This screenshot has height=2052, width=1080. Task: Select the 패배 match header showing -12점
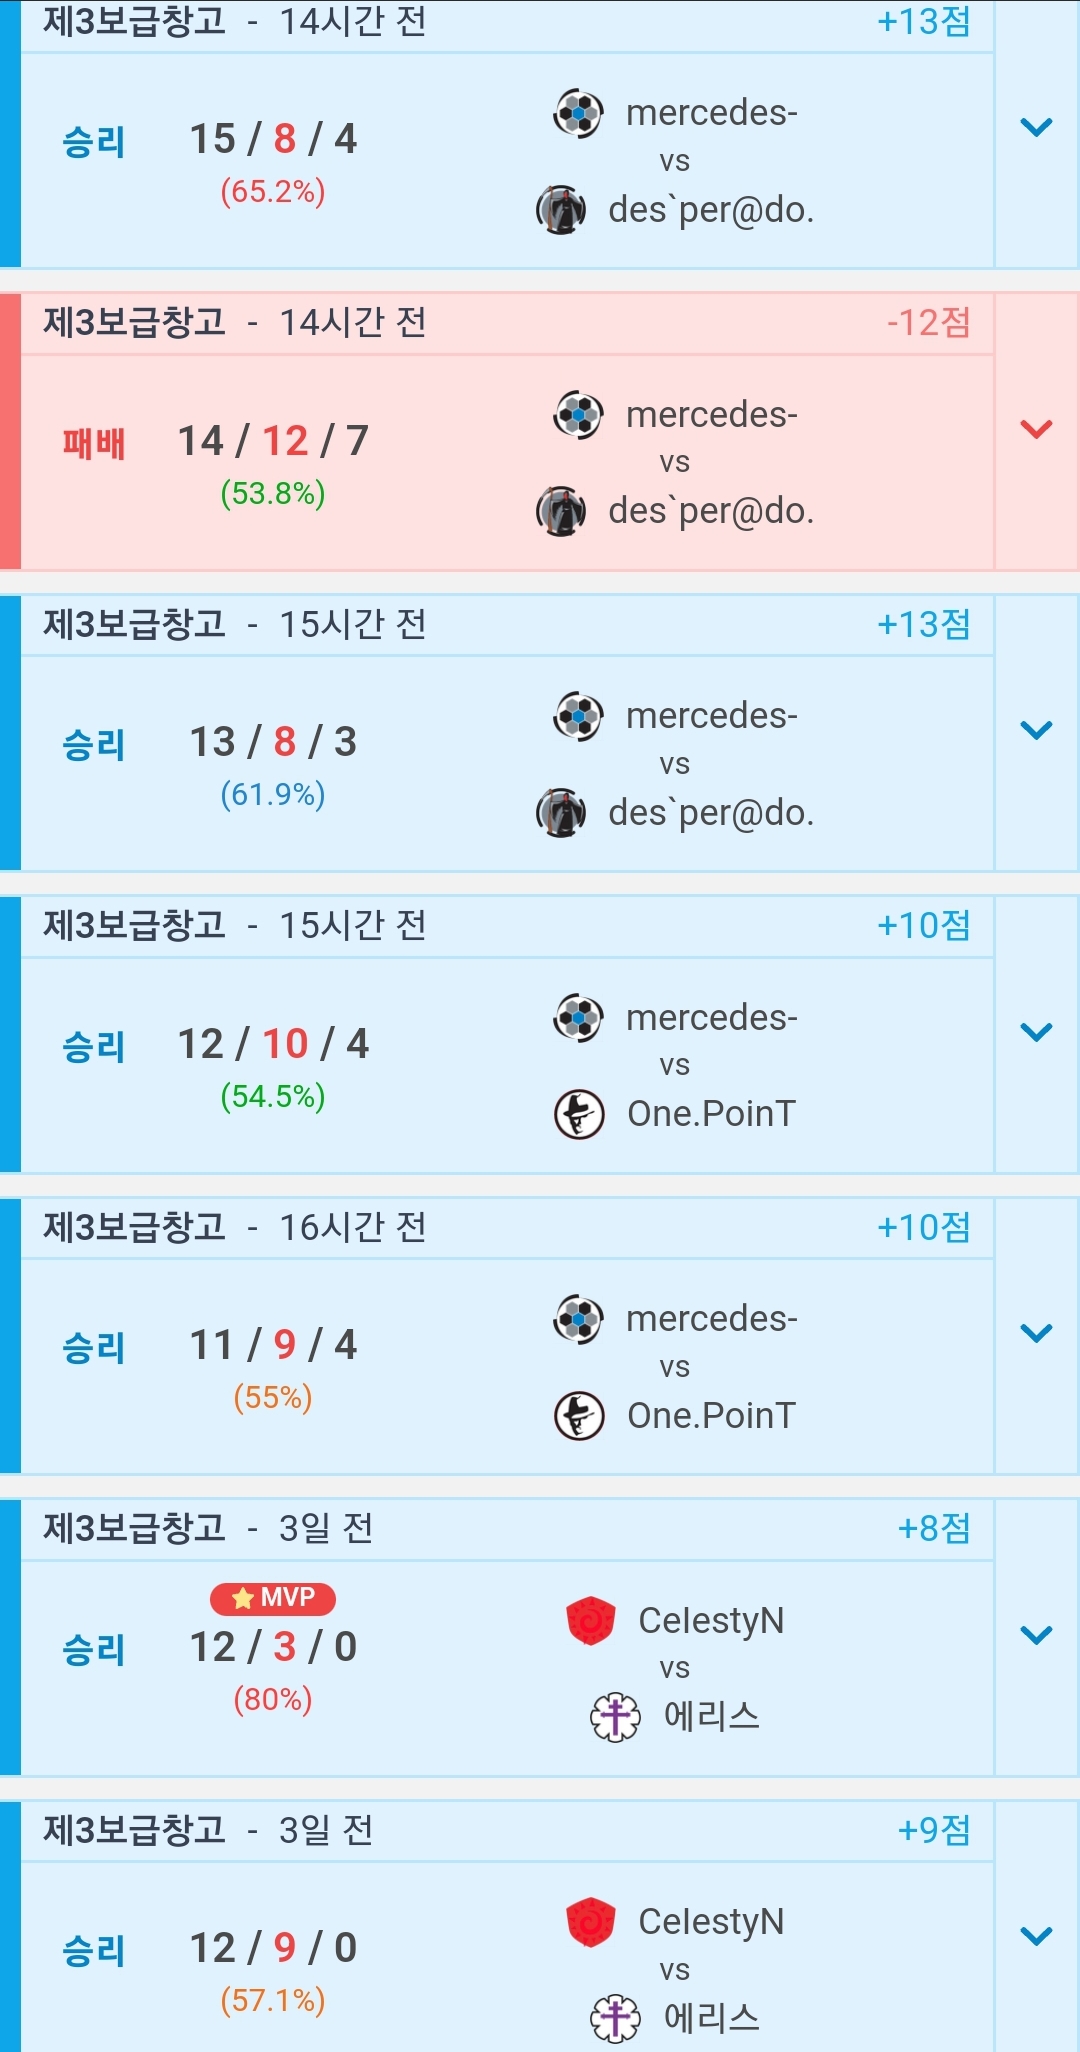pyautogui.click(x=506, y=323)
